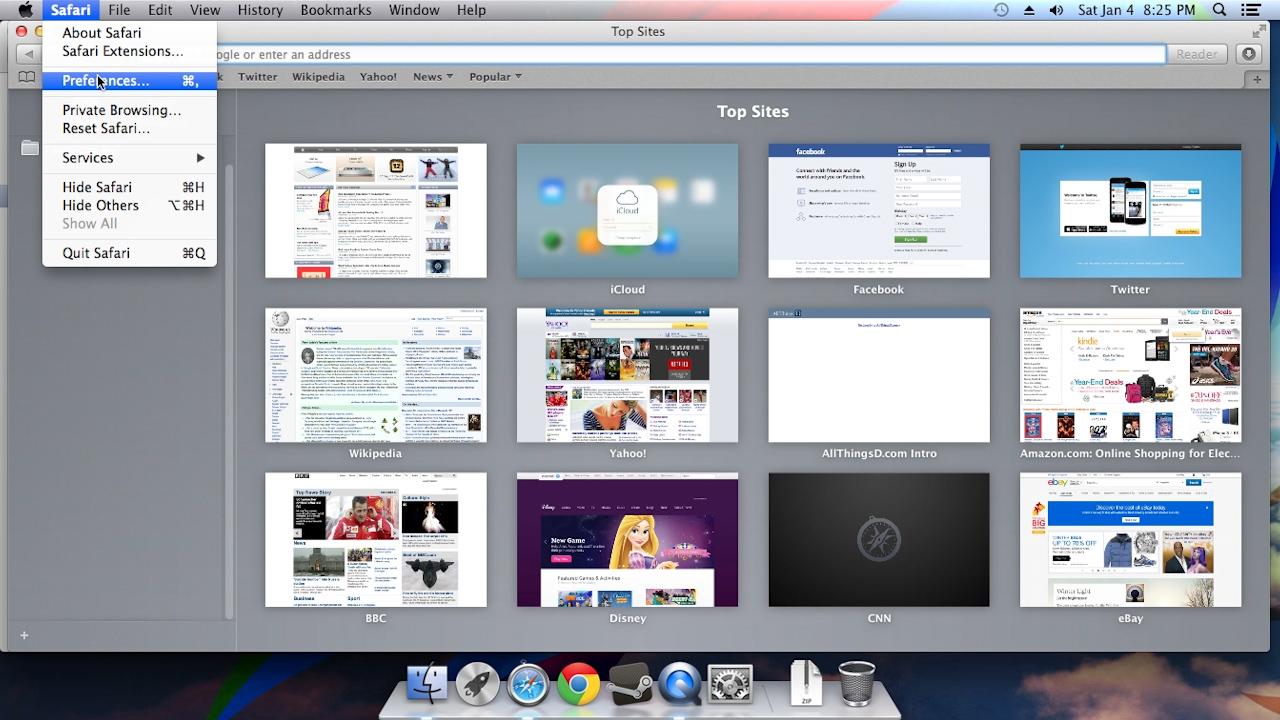Open the Facebook top site thumbnail
This screenshot has width=1280, height=720.
point(879,211)
